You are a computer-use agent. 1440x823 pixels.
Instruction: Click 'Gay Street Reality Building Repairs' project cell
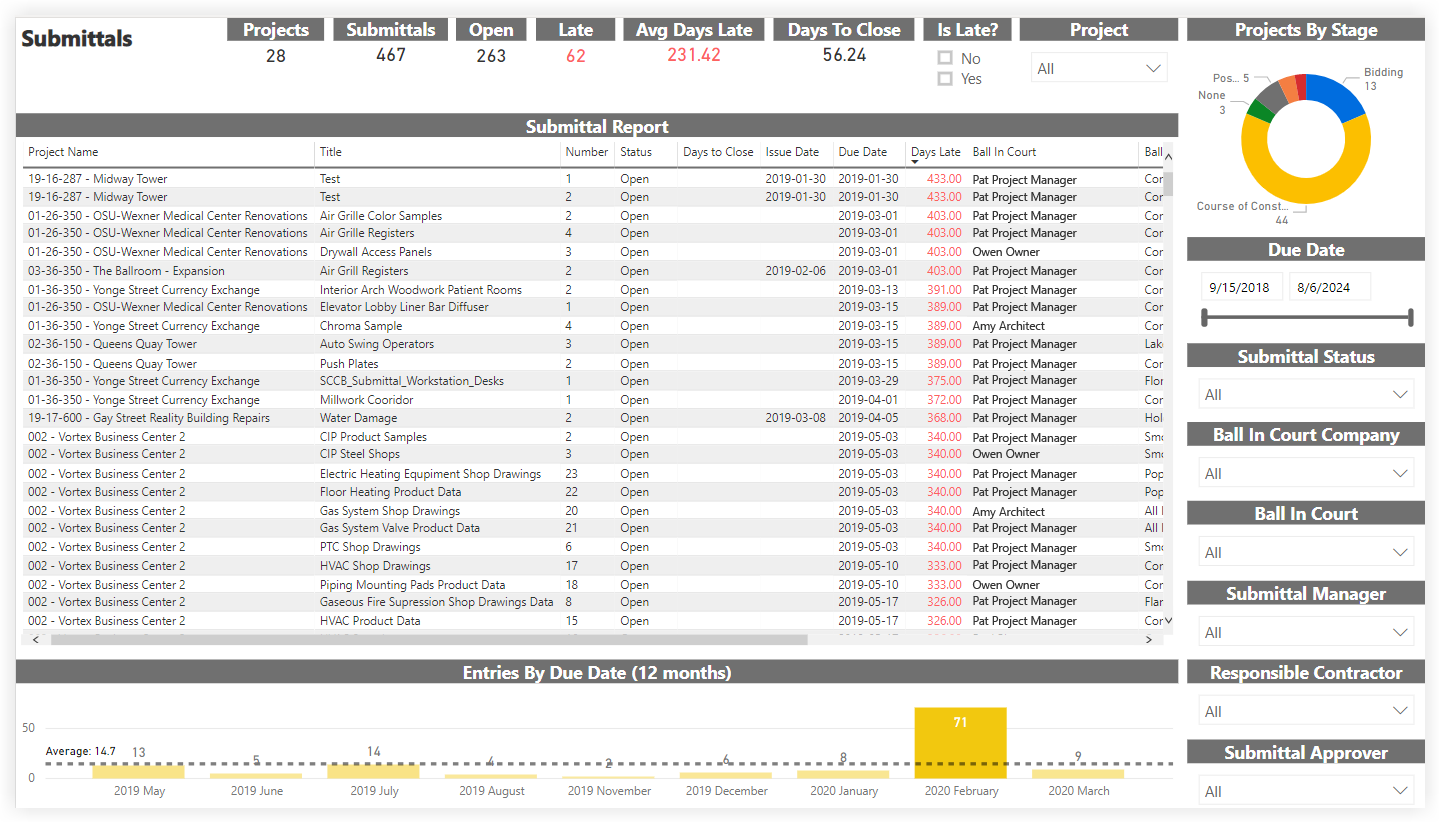149,418
